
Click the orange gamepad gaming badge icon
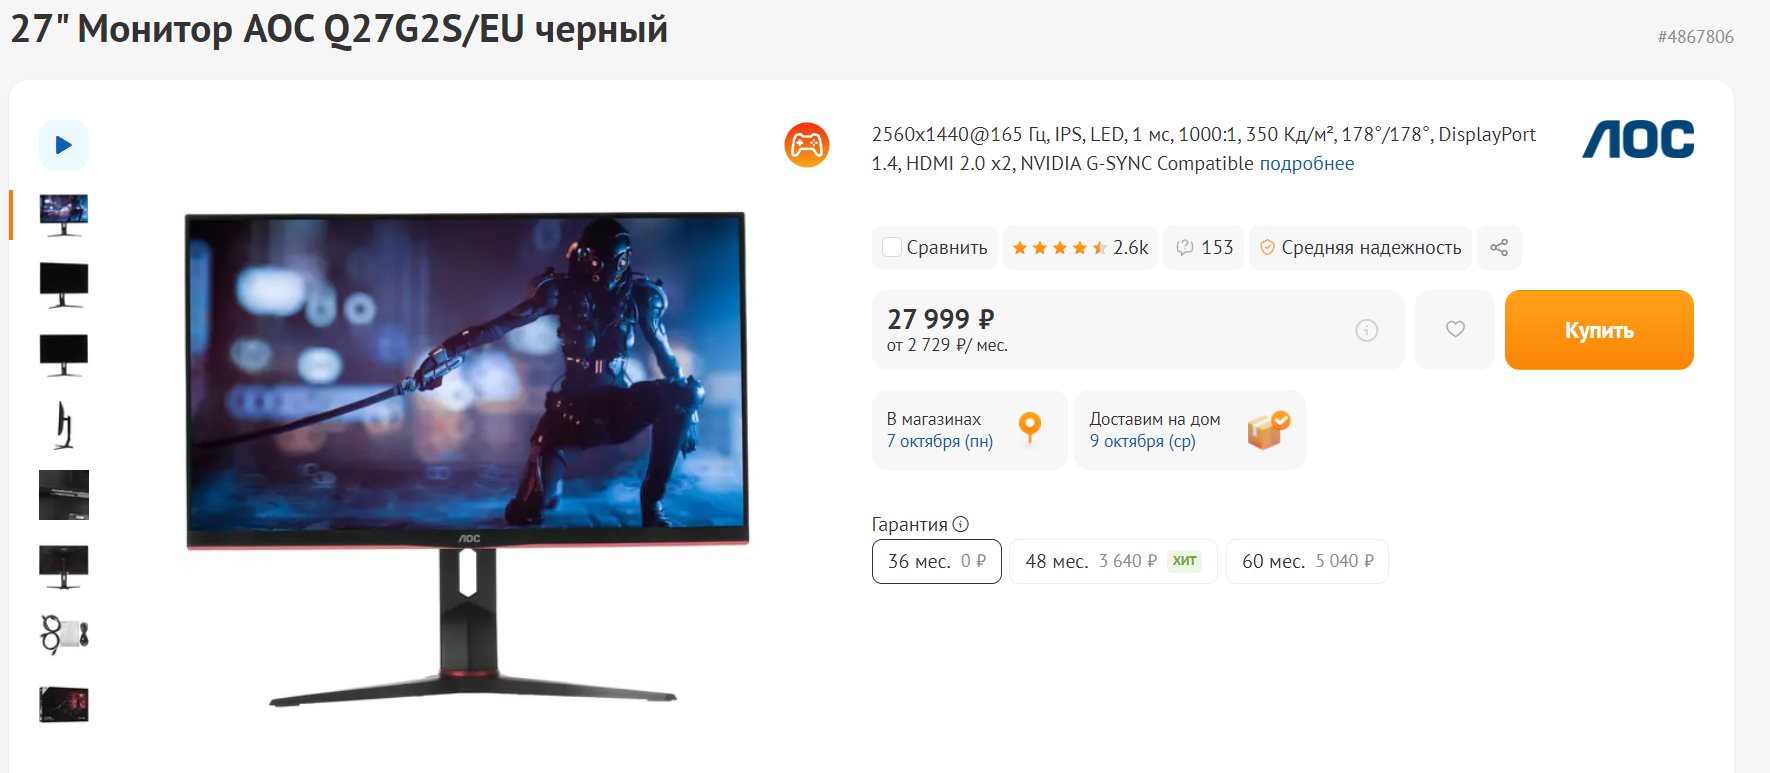click(807, 145)
